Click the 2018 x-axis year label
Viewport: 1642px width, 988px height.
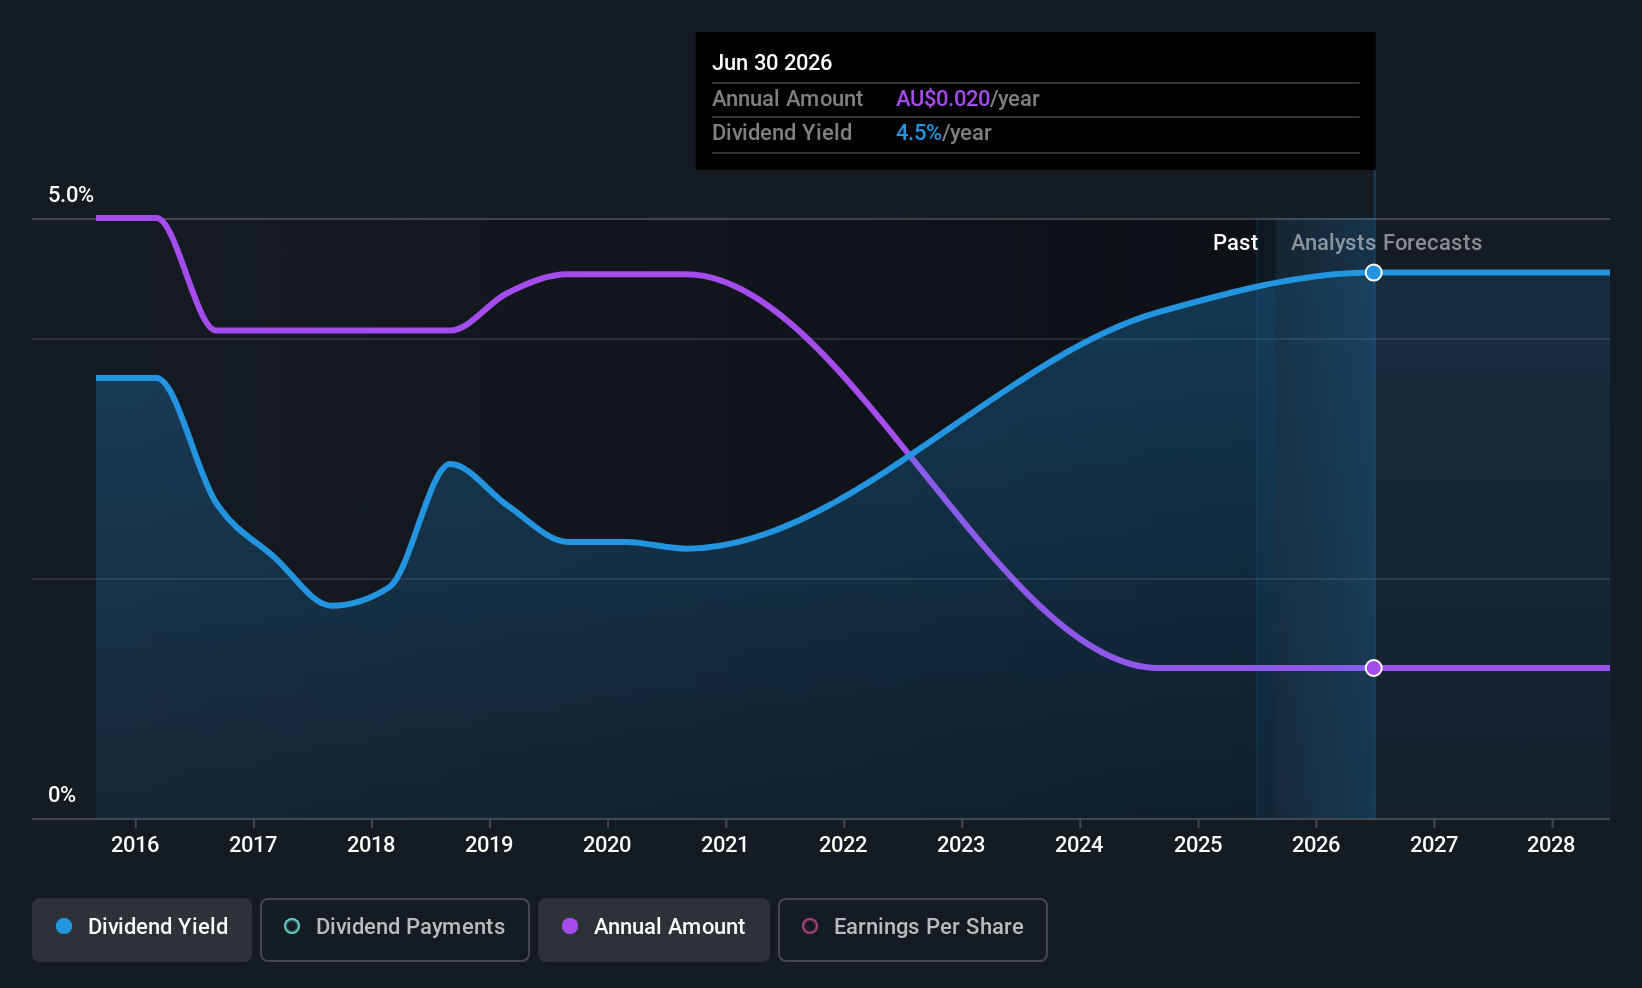(x=371, y=845)
